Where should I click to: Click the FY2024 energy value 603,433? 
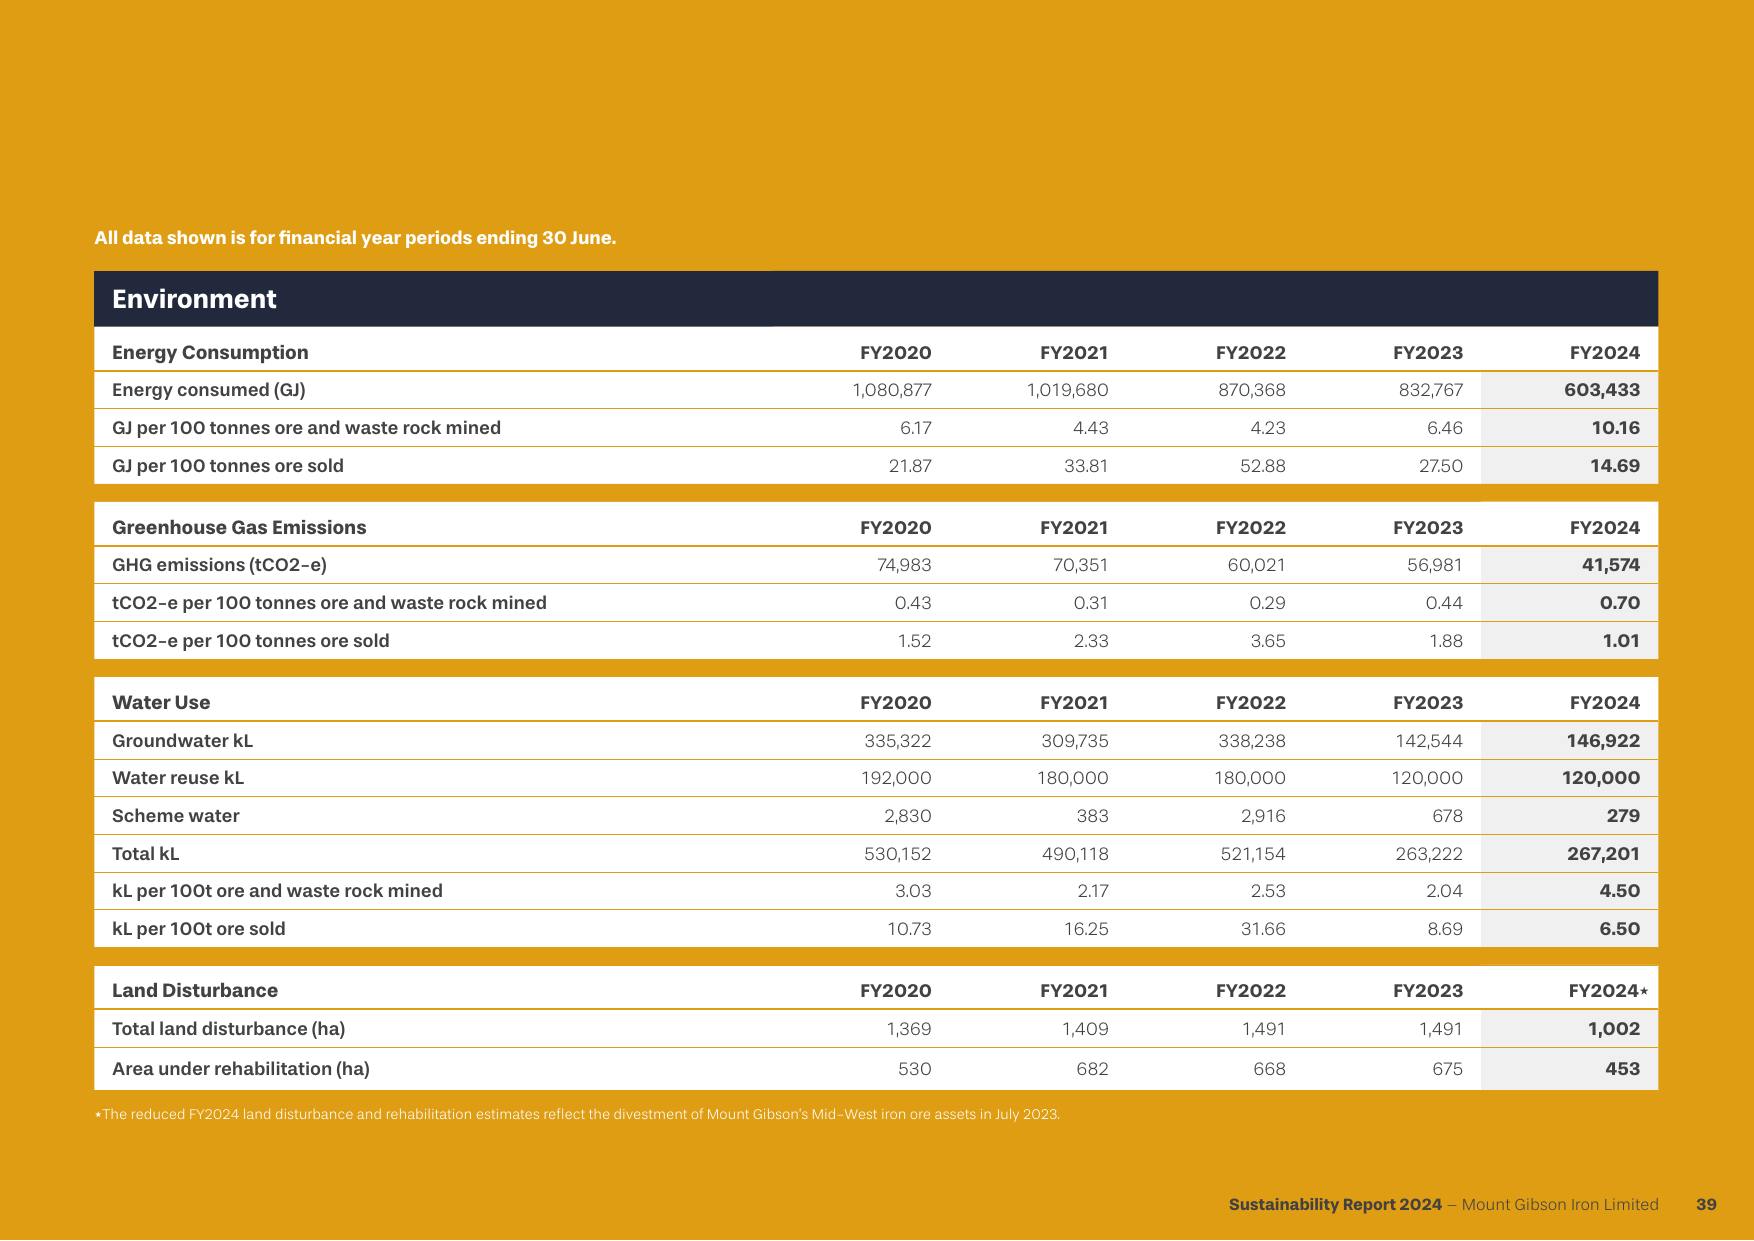point(1602,390)
